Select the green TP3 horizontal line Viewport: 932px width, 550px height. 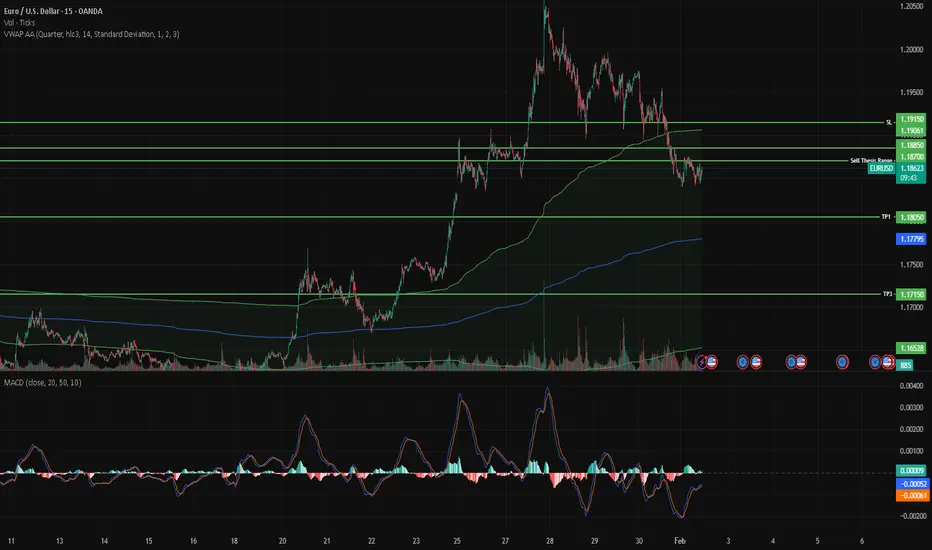click(440, 294)
